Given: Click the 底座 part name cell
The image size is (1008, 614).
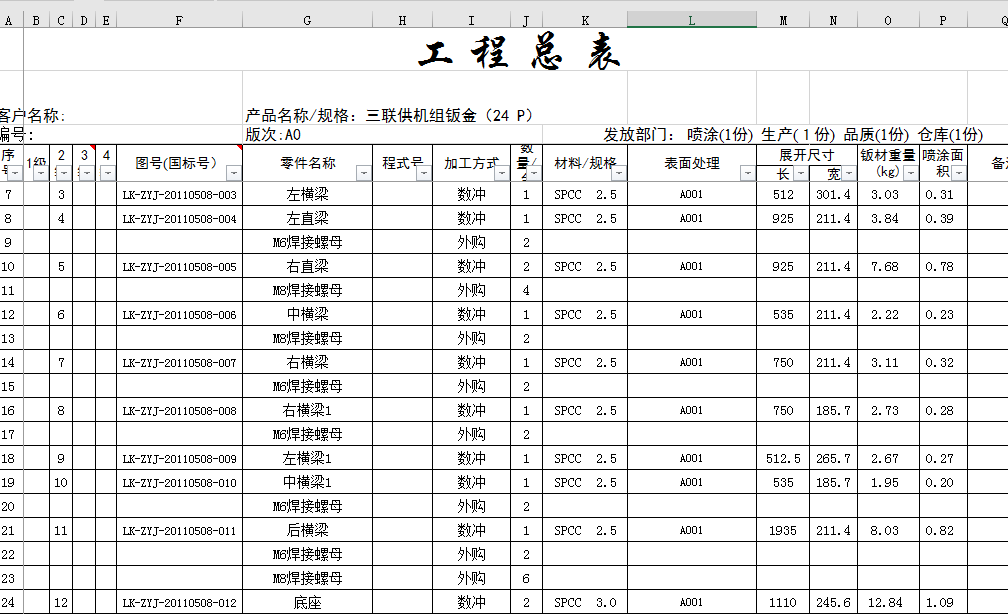Looking at the screenshot, I should (306, 602).
